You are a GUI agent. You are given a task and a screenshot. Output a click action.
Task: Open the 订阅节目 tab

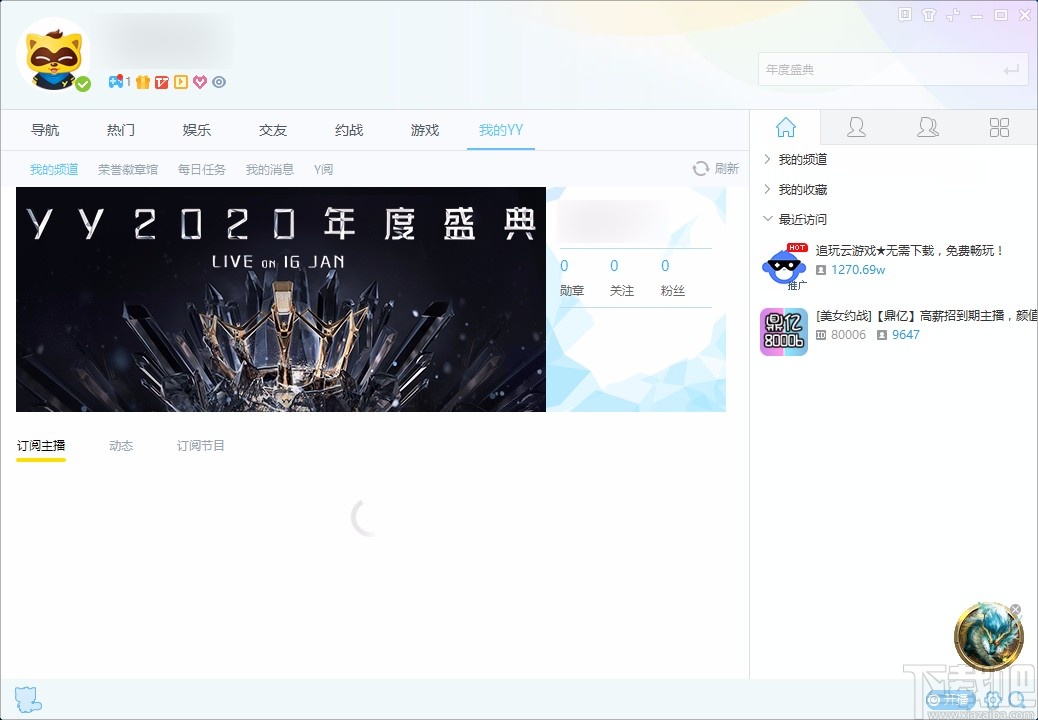tap(201, 445)
